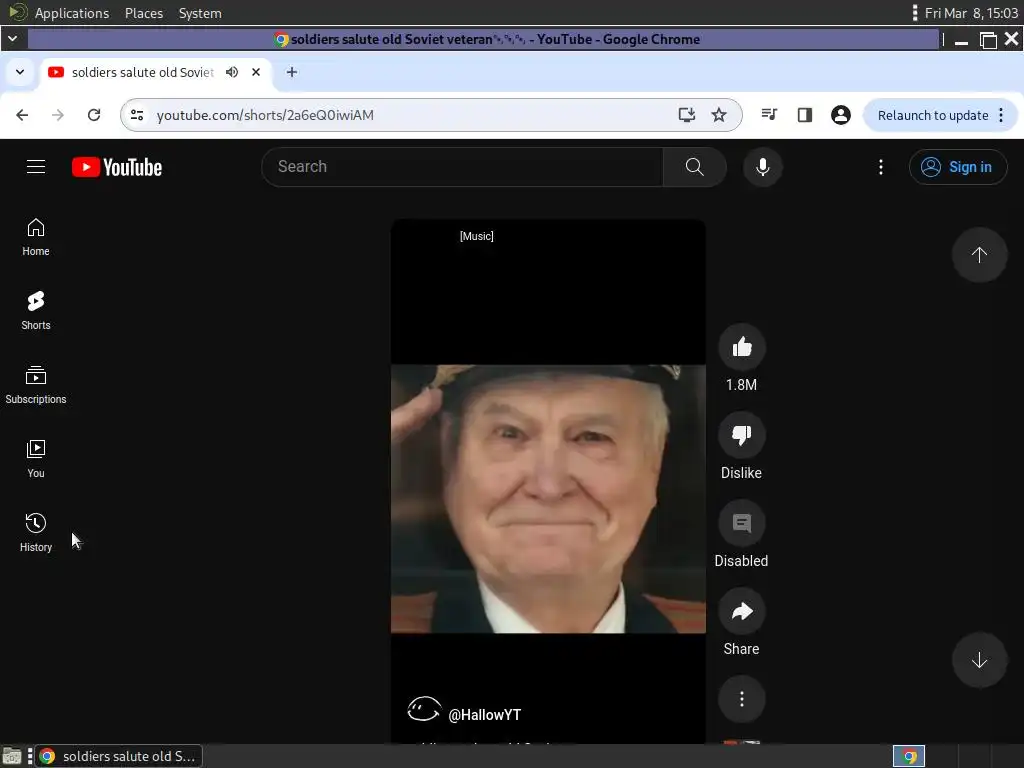Mute the tab via speaker icon
The height and width of the screenshot is (768, 1024).
pos(232,72)
